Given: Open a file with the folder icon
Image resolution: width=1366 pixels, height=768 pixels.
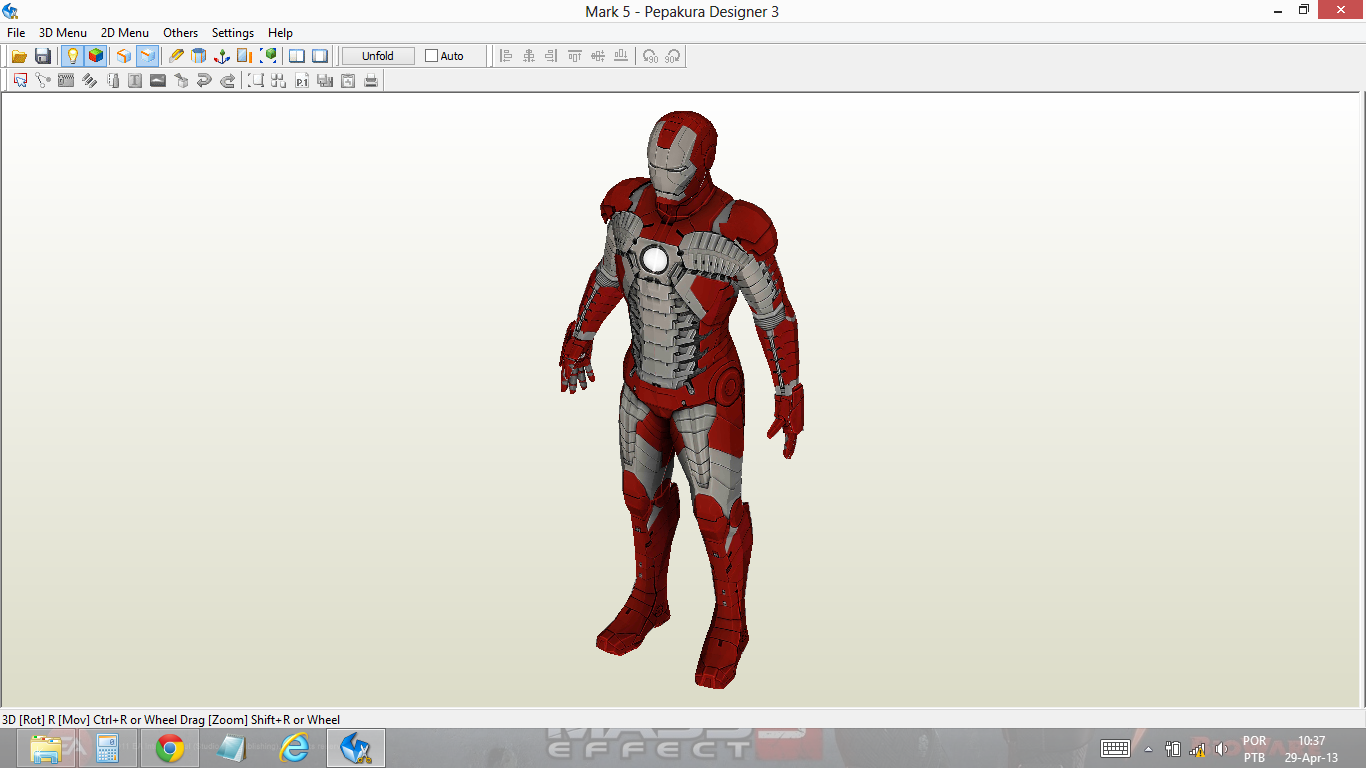Looking at the screenshot, I should (19, 56).
